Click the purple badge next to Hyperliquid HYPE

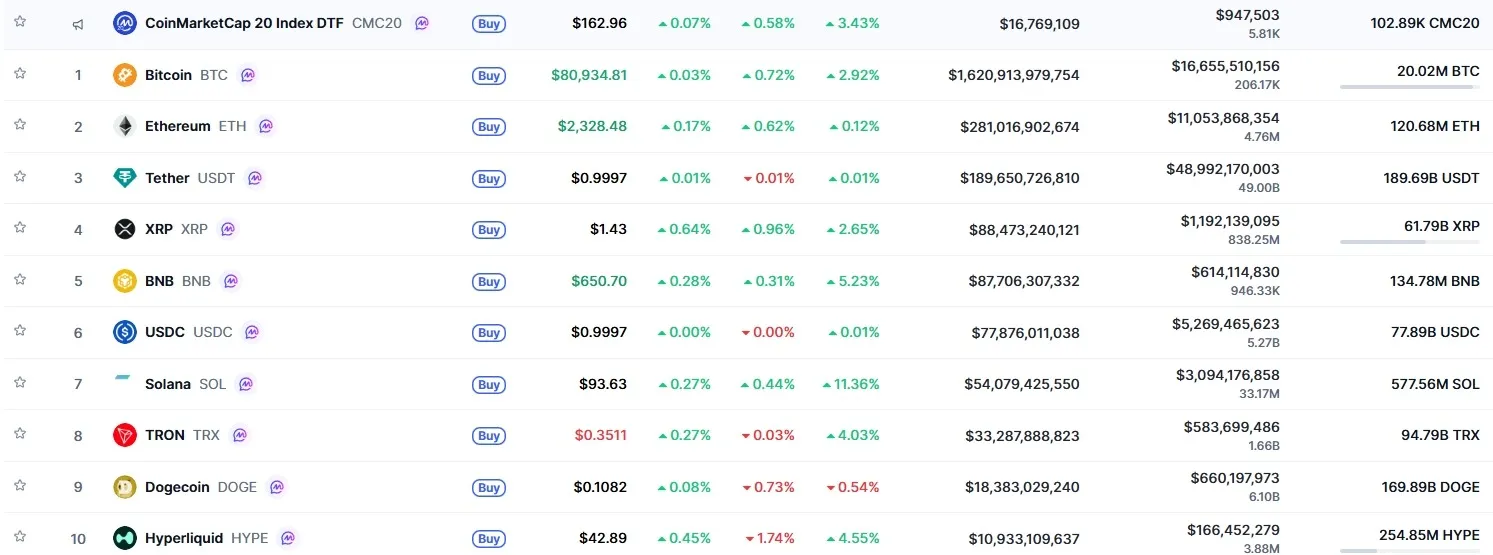point(288,538)
